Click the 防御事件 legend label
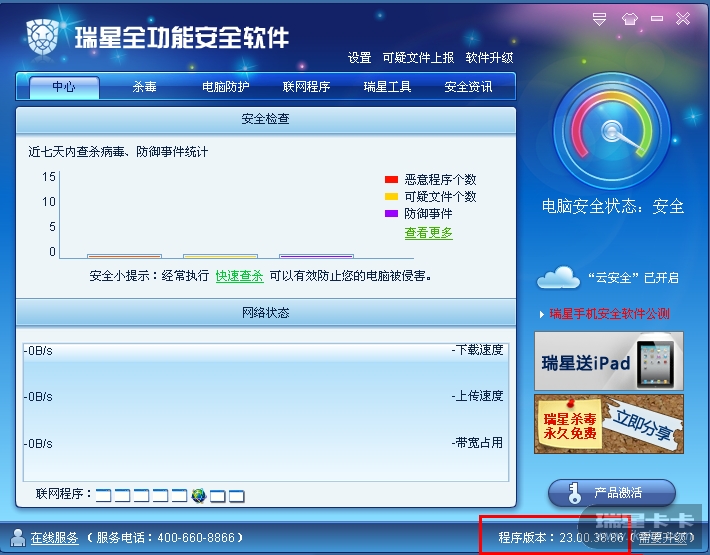 point(428,214)
